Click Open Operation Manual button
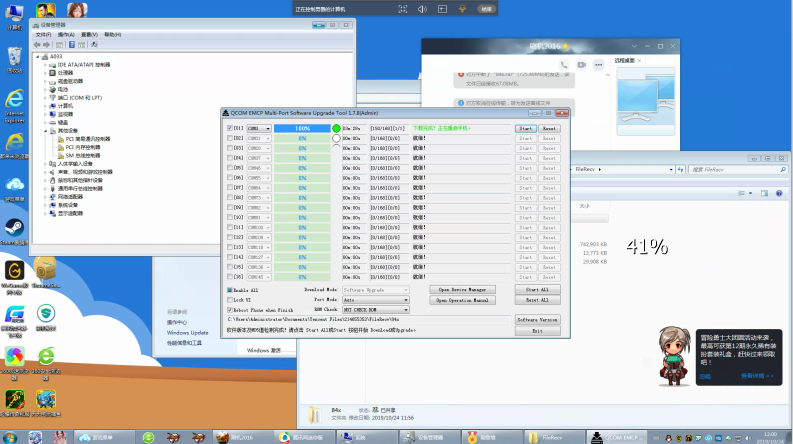 [x=462, y=300]
